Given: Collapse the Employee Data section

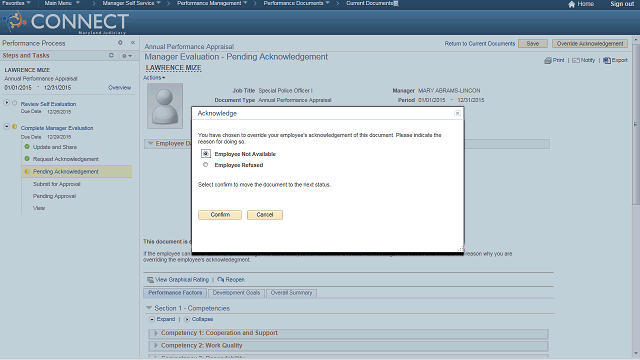Looking at the screenshot, I should pos(151,143).
